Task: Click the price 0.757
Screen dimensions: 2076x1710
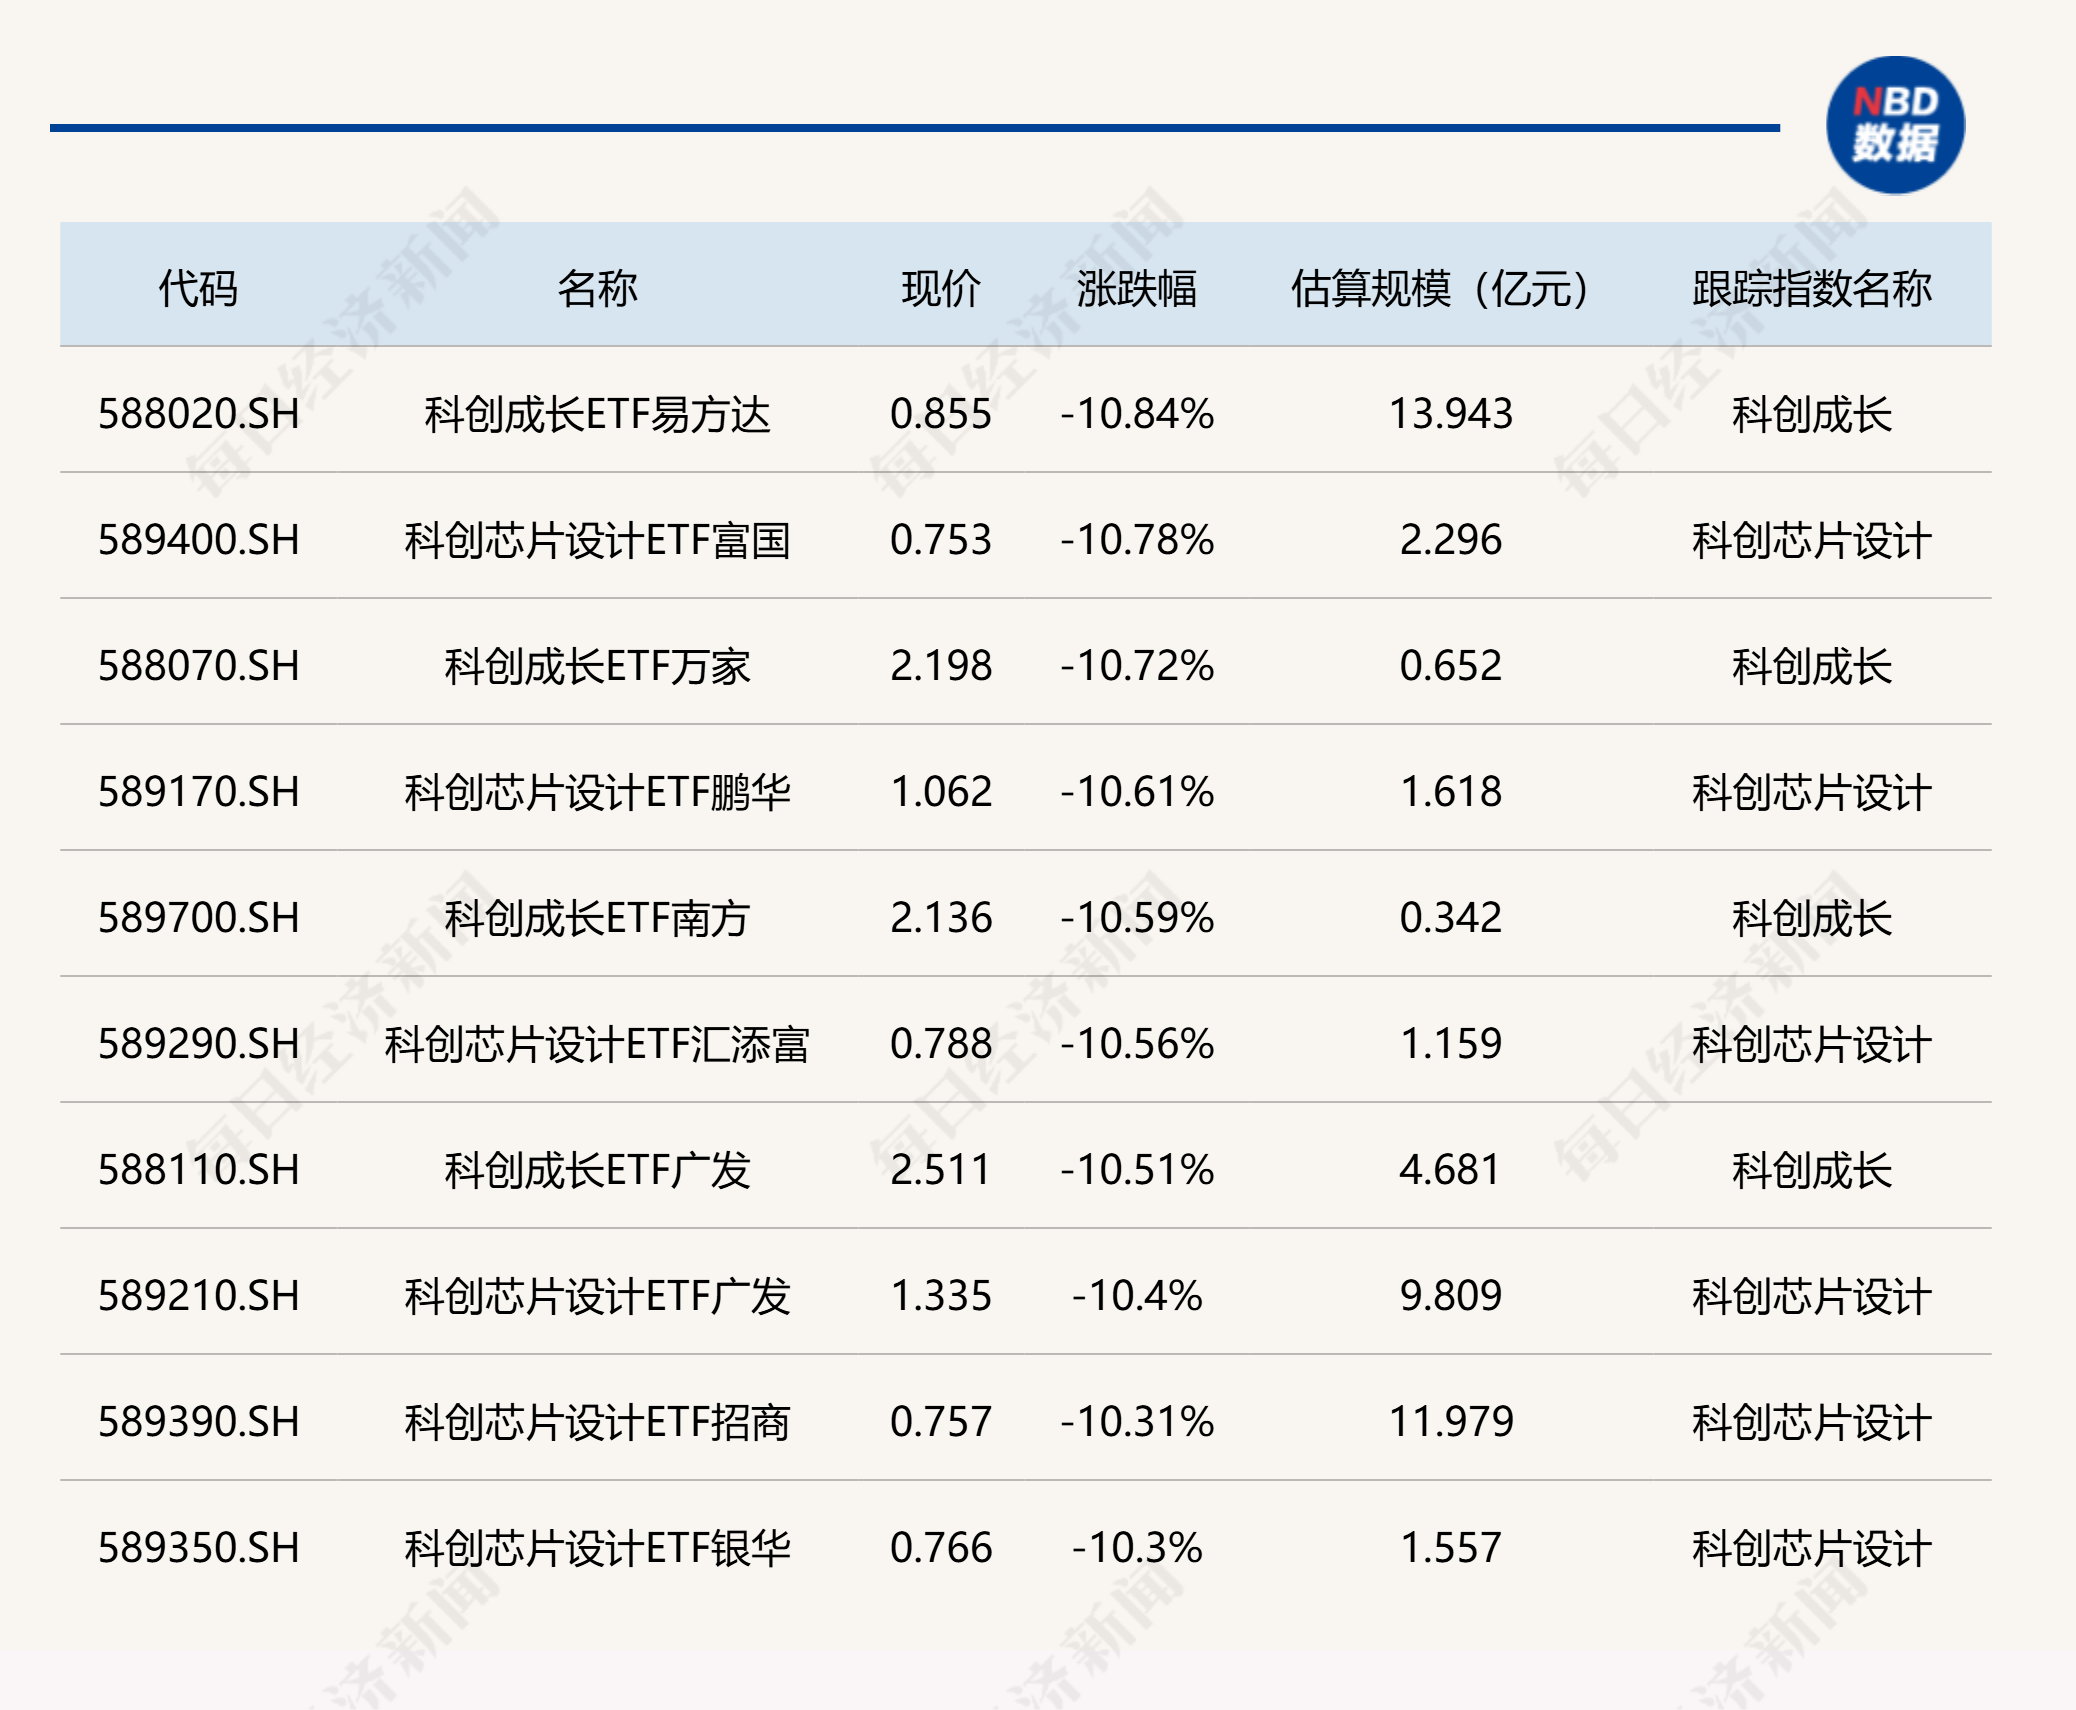Action: click(x=941, y=1422)
